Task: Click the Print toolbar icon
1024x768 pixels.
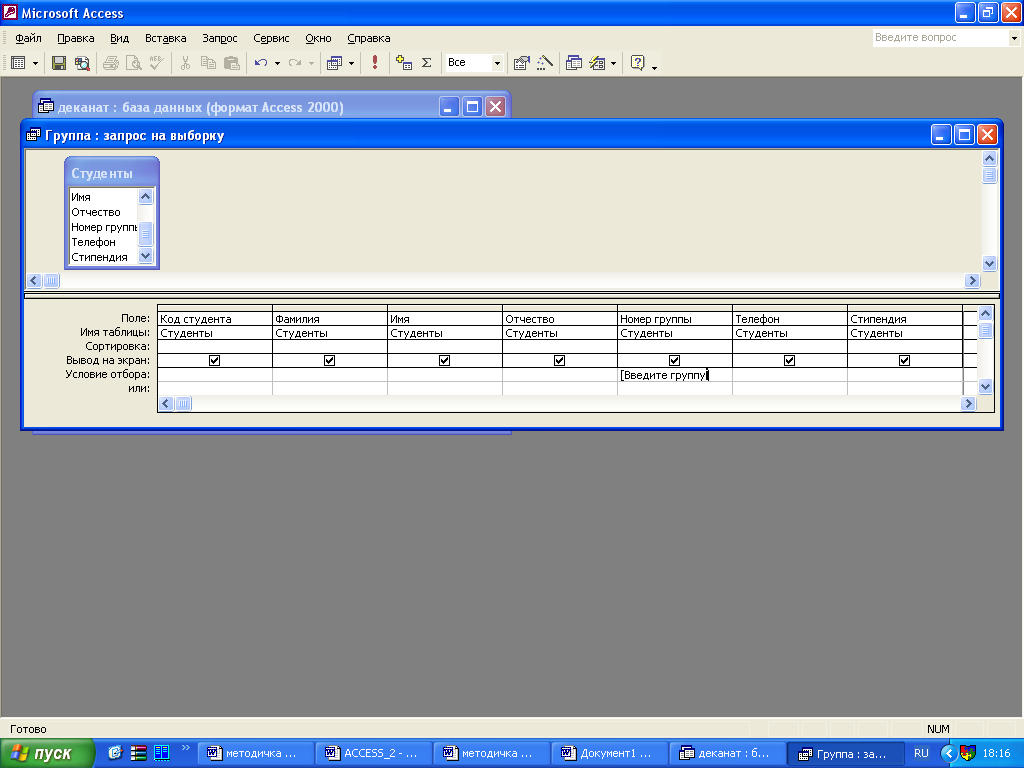Action: pos(110,63)
